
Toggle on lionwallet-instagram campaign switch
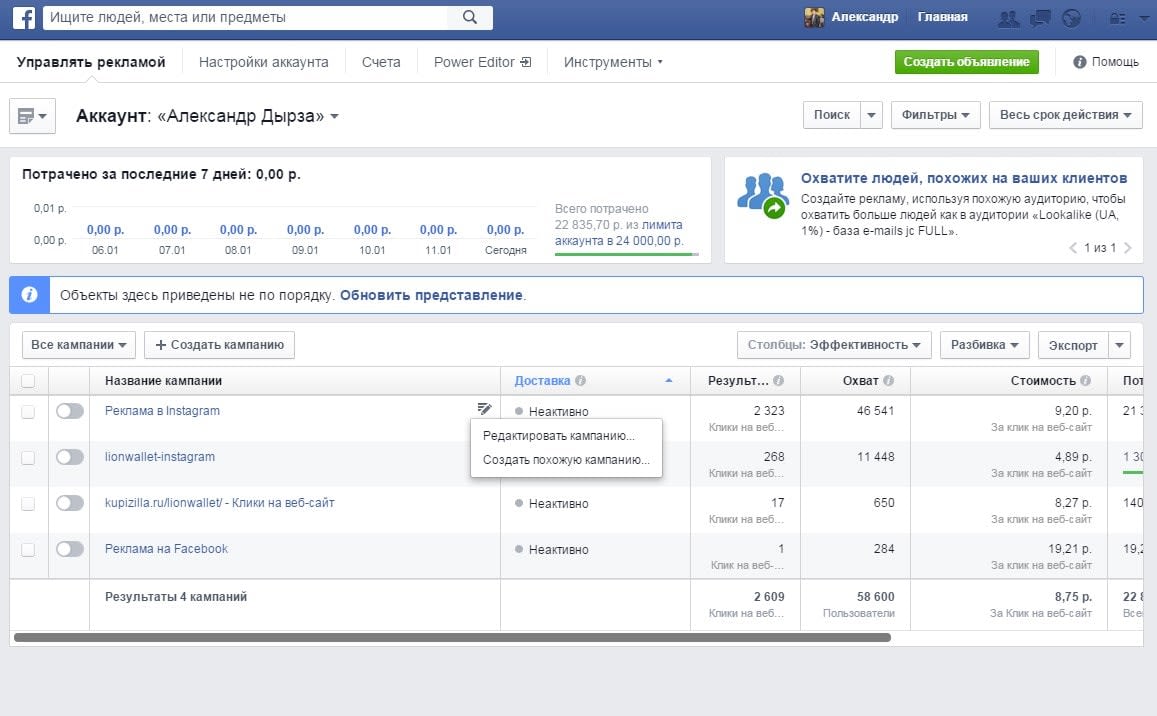tap(70, 457)
